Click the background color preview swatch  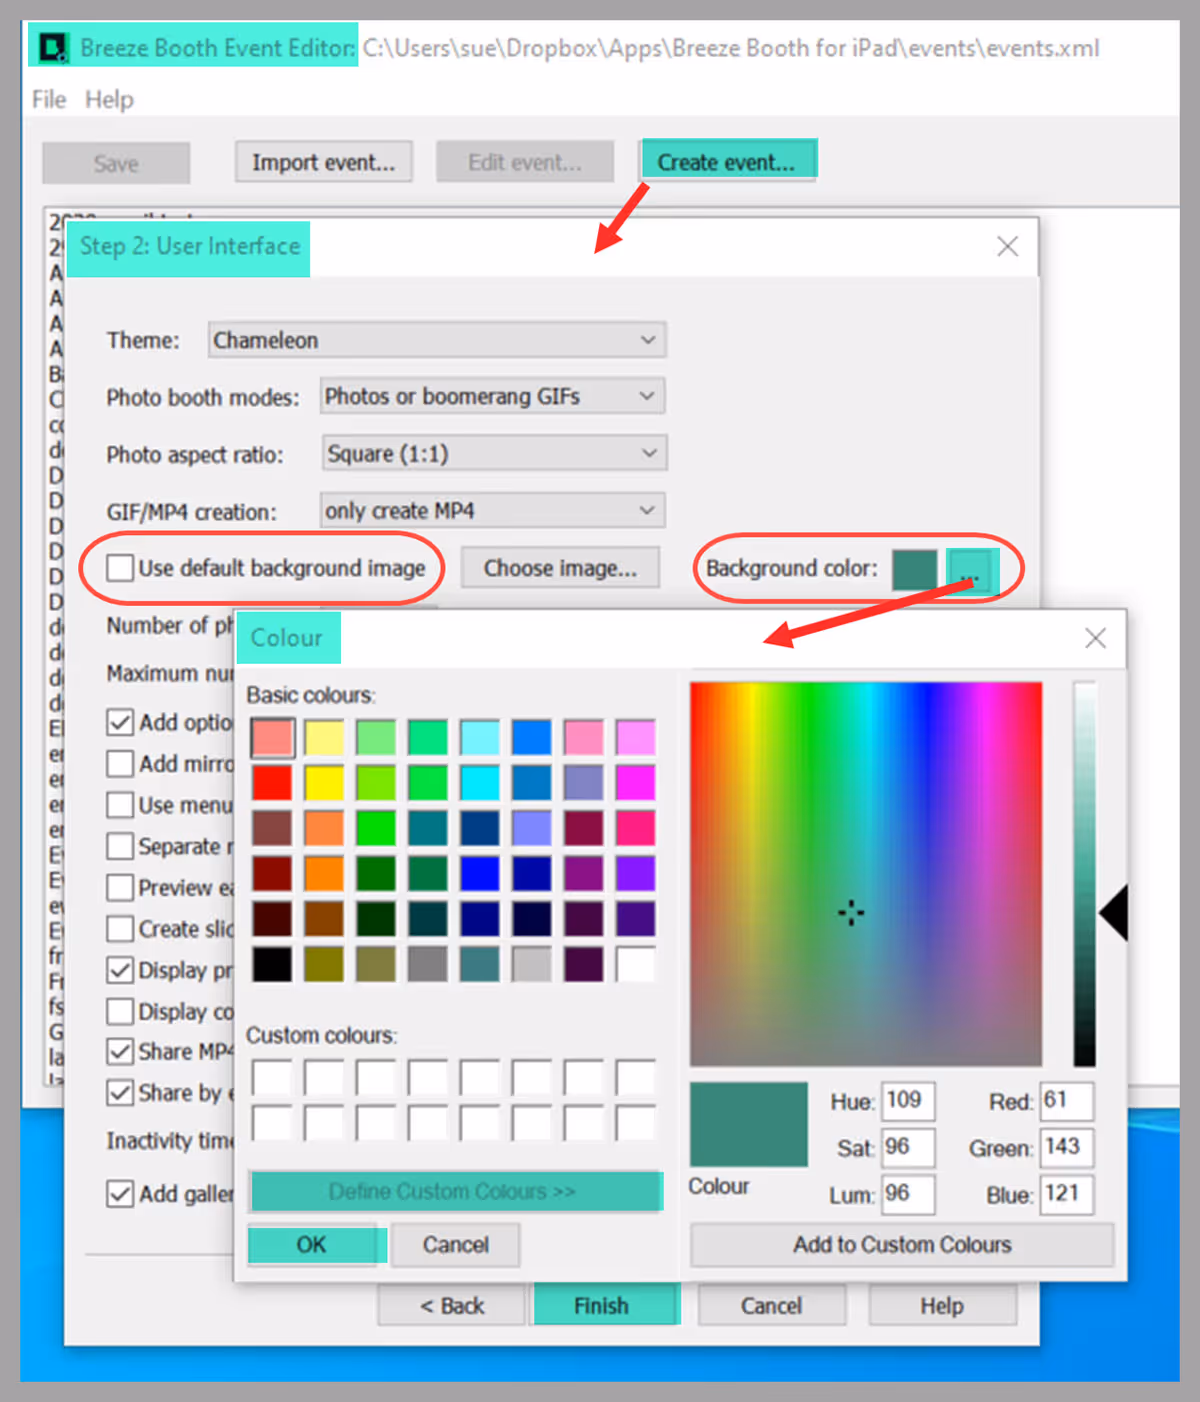[x=915, y=569]
